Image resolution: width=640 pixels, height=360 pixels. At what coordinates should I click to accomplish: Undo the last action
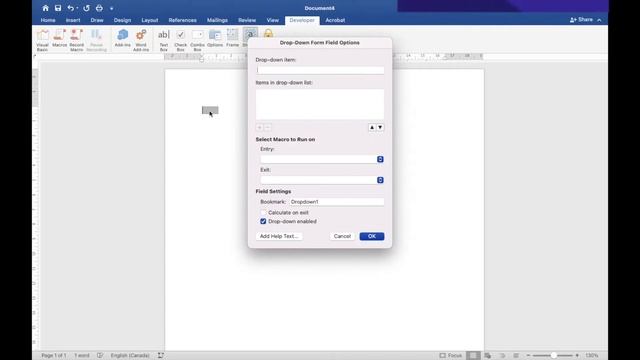pos(71,8)
